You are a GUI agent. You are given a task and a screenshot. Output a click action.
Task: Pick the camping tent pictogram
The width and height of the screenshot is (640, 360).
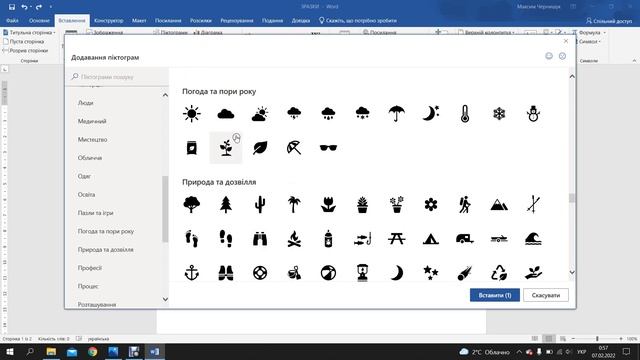pos(431,239)
